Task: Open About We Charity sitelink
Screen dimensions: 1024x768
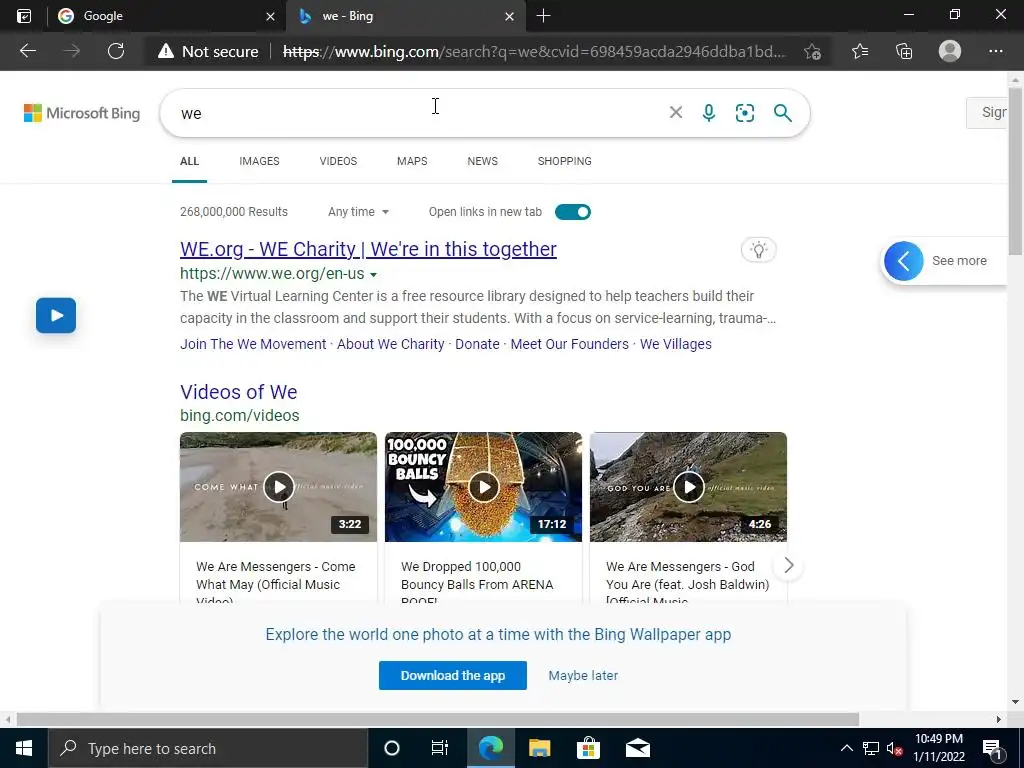Action: [x=391, y=344]
